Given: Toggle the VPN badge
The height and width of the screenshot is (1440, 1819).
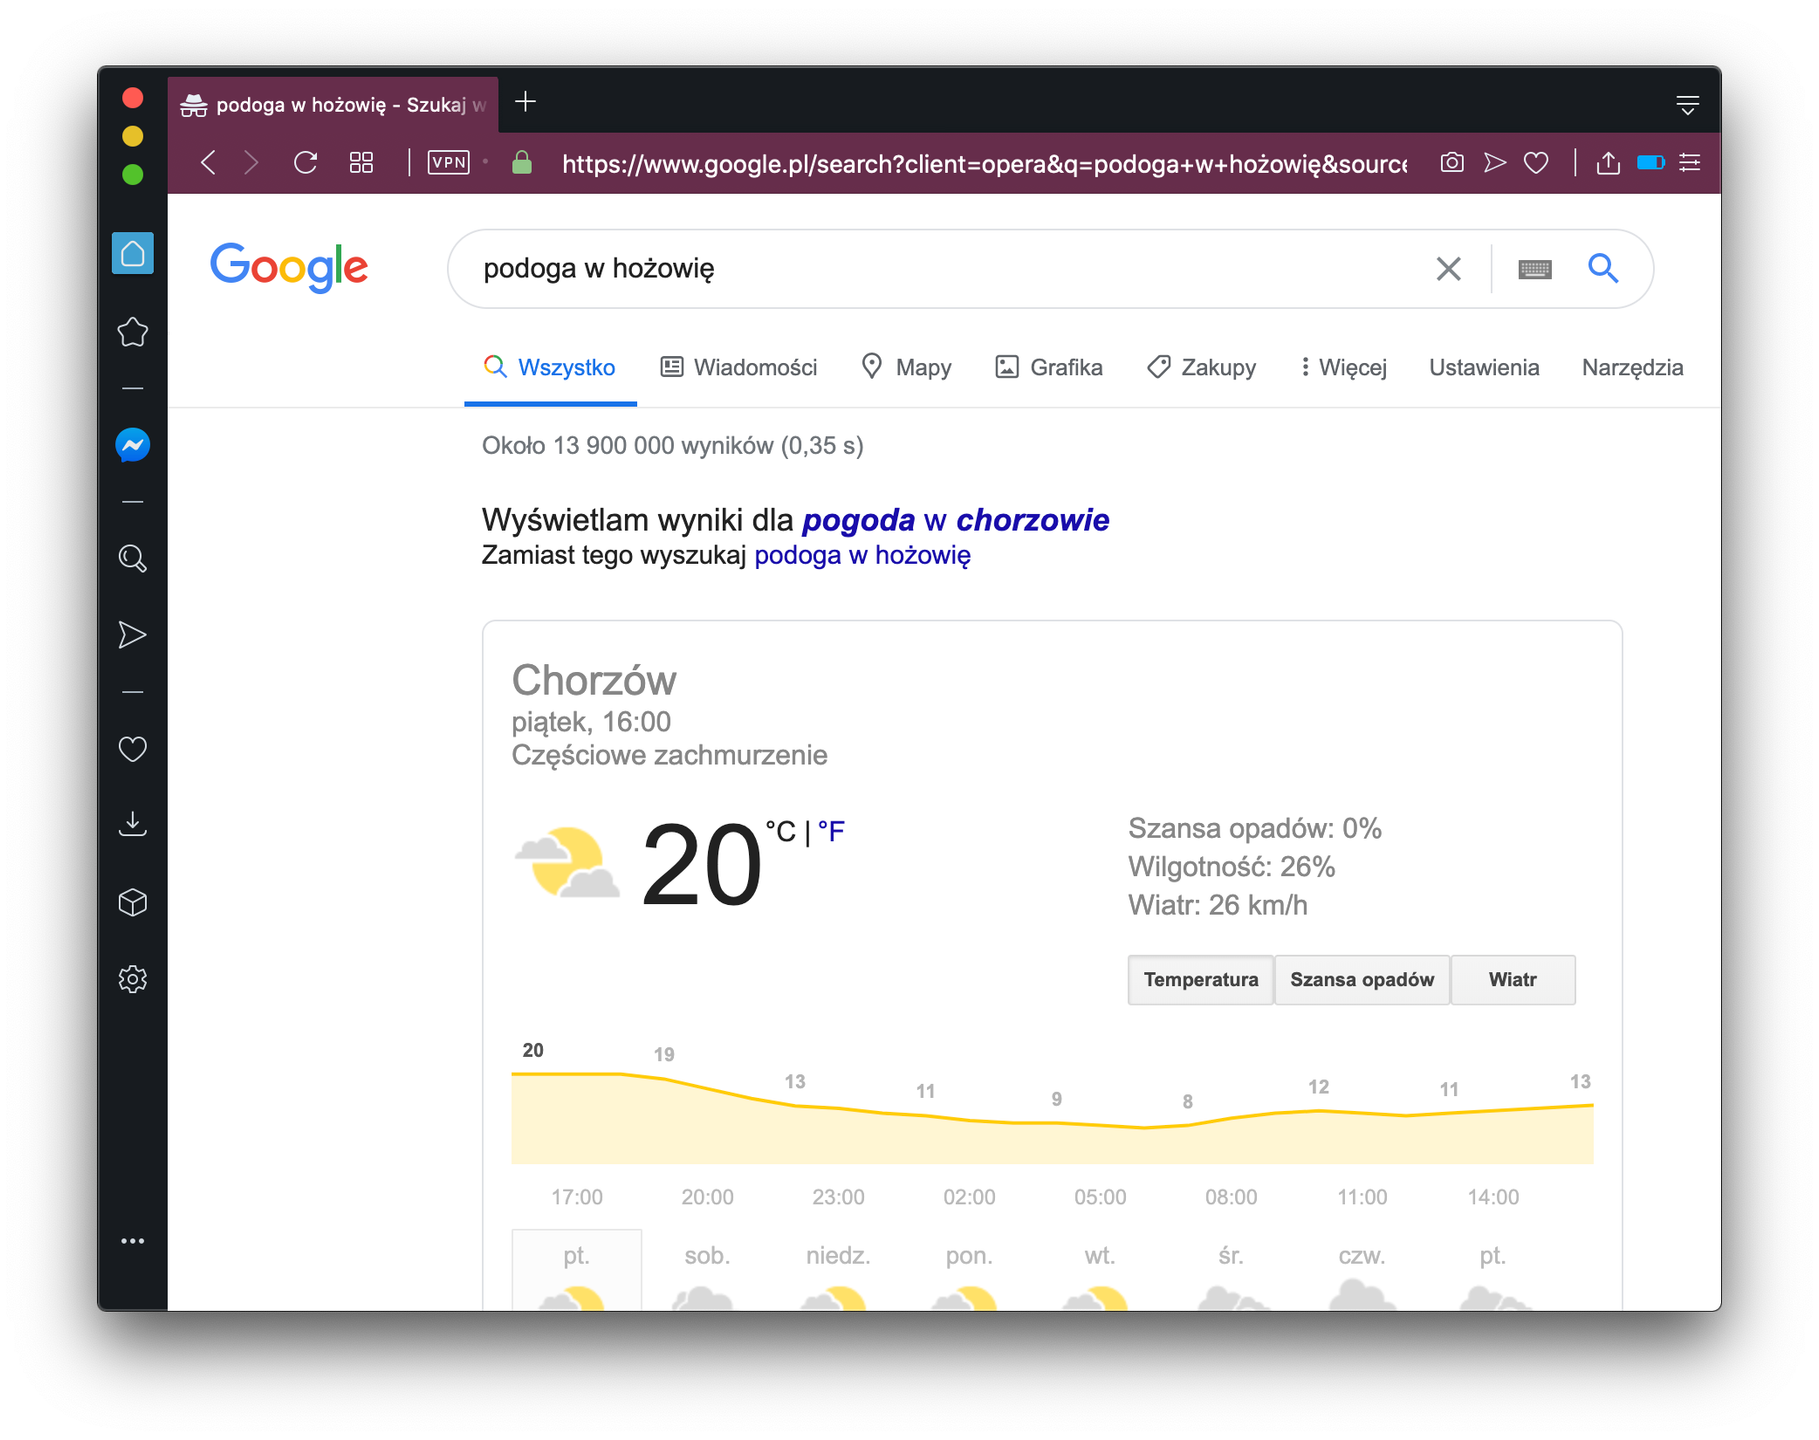Looking at the screenshot, I should coord(448,162).
